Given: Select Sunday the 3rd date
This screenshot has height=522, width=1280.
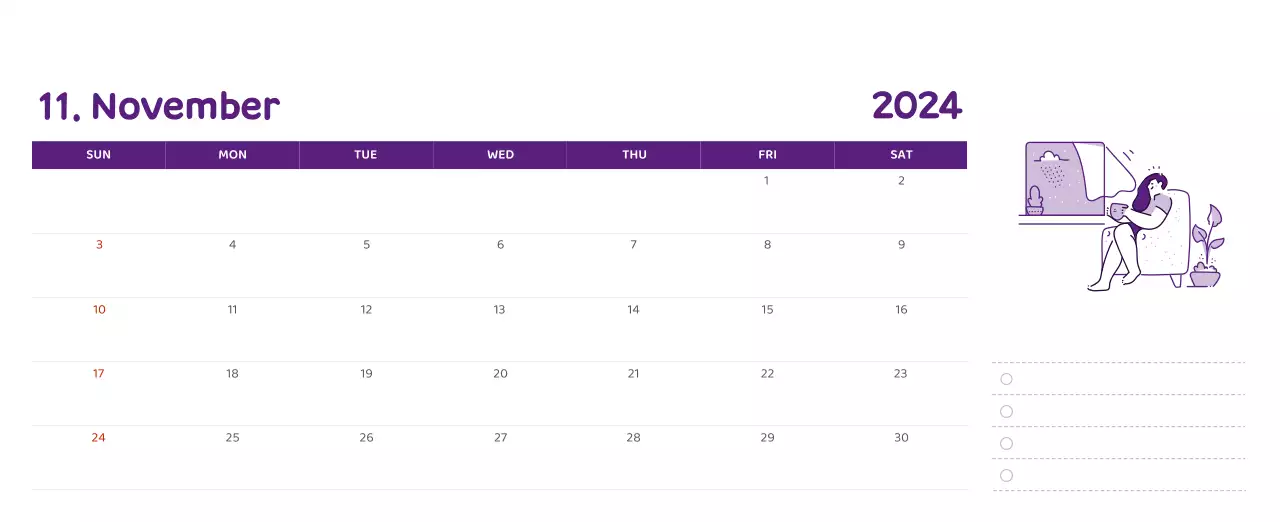Looking at the screenshot, I should tap(99, 245).
